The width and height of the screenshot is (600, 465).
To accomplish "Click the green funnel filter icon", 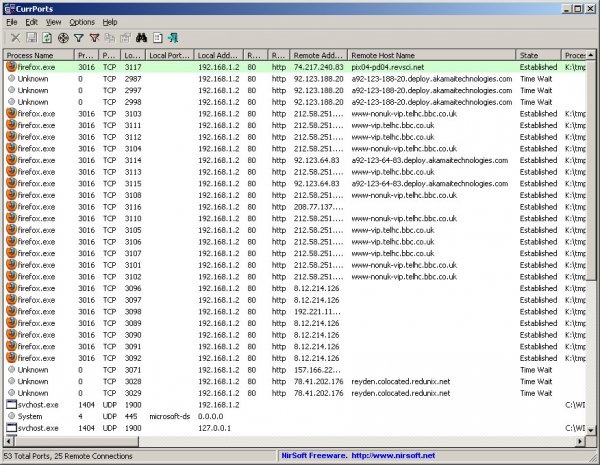I will 79,37.
